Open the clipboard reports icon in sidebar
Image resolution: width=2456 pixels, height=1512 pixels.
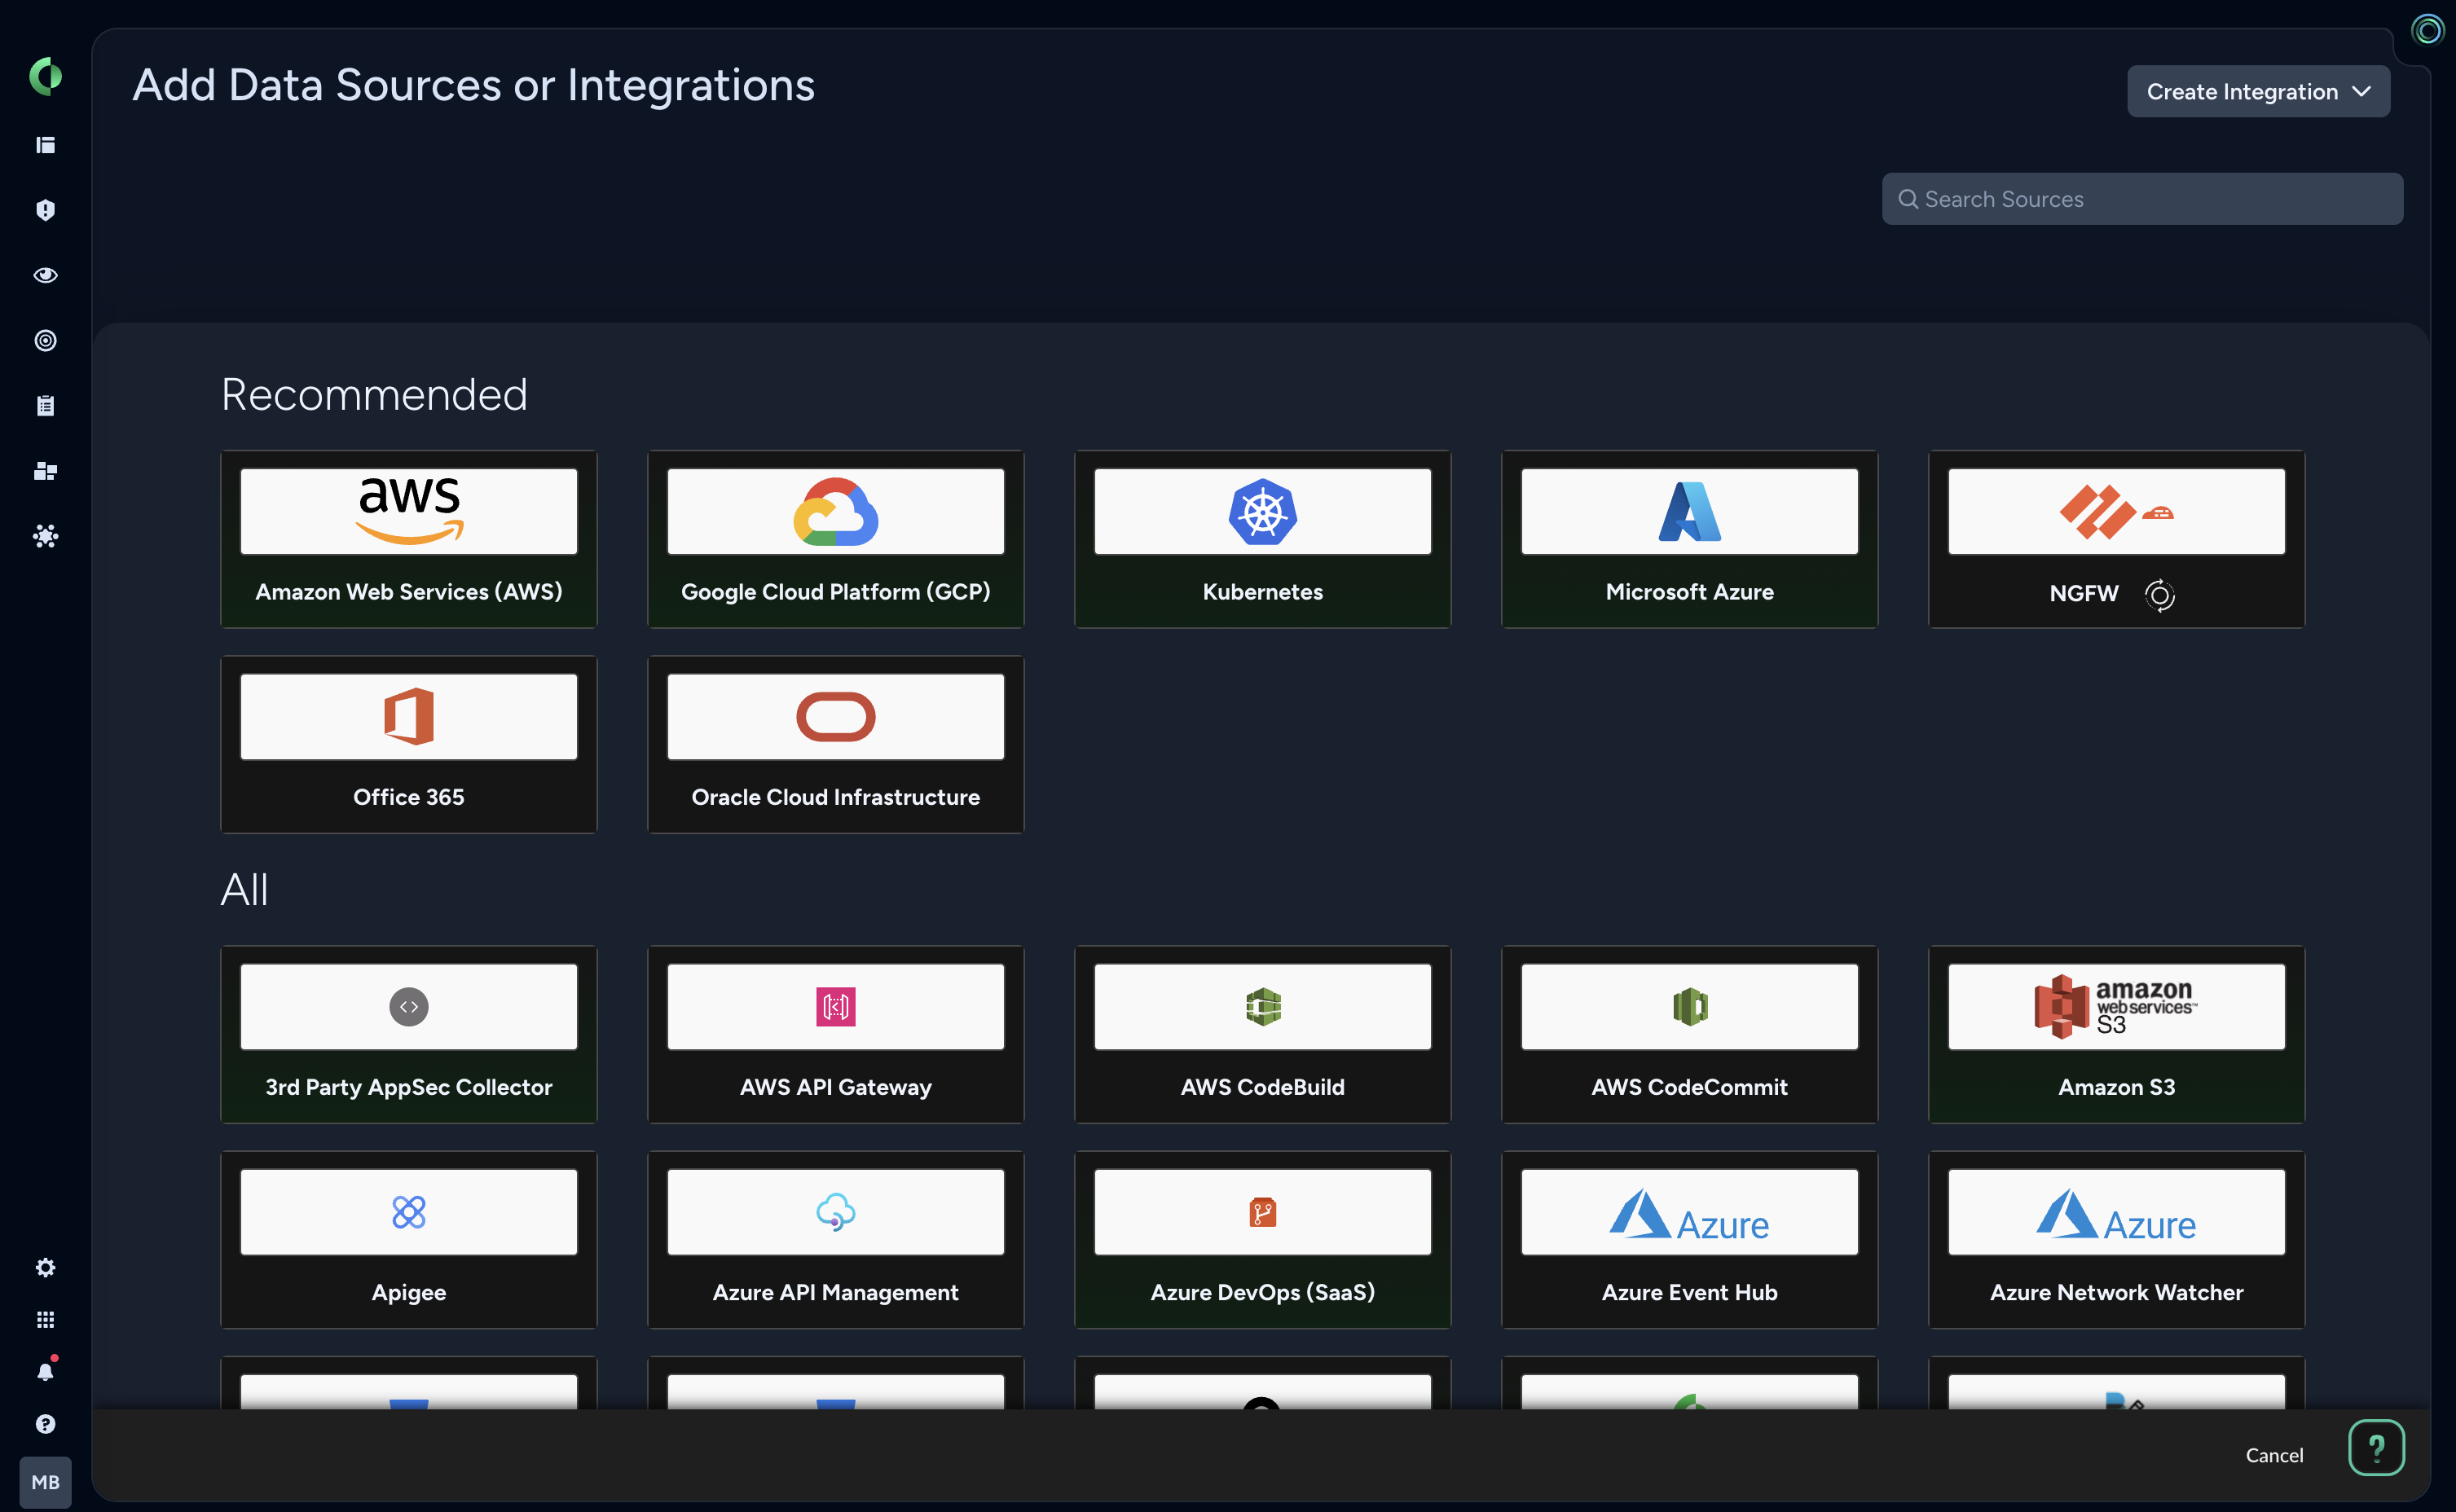pos(45,405)
